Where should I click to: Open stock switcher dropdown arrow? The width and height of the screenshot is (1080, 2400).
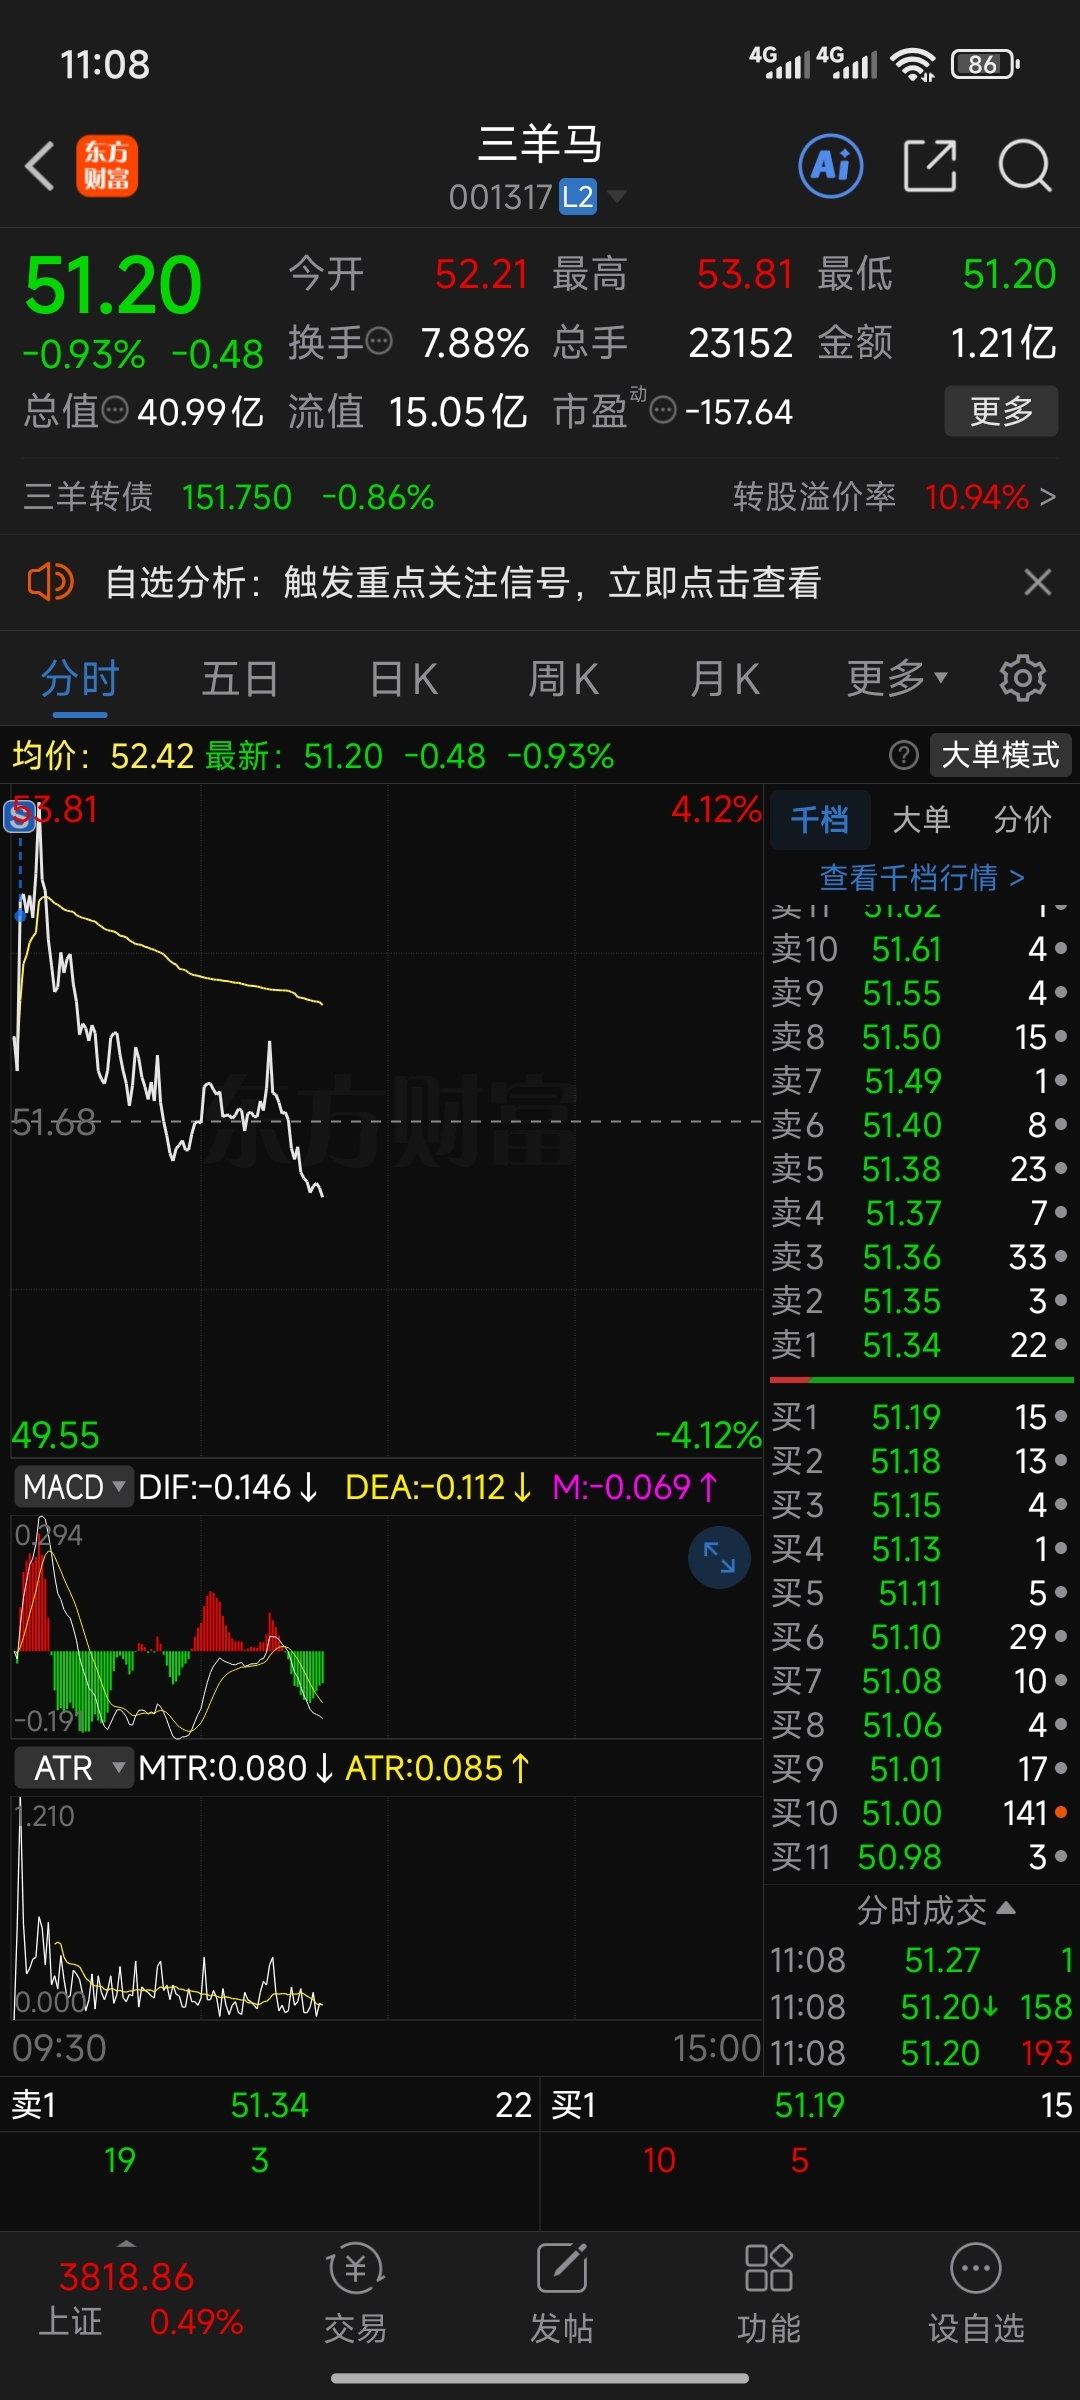tap(618, 196)
